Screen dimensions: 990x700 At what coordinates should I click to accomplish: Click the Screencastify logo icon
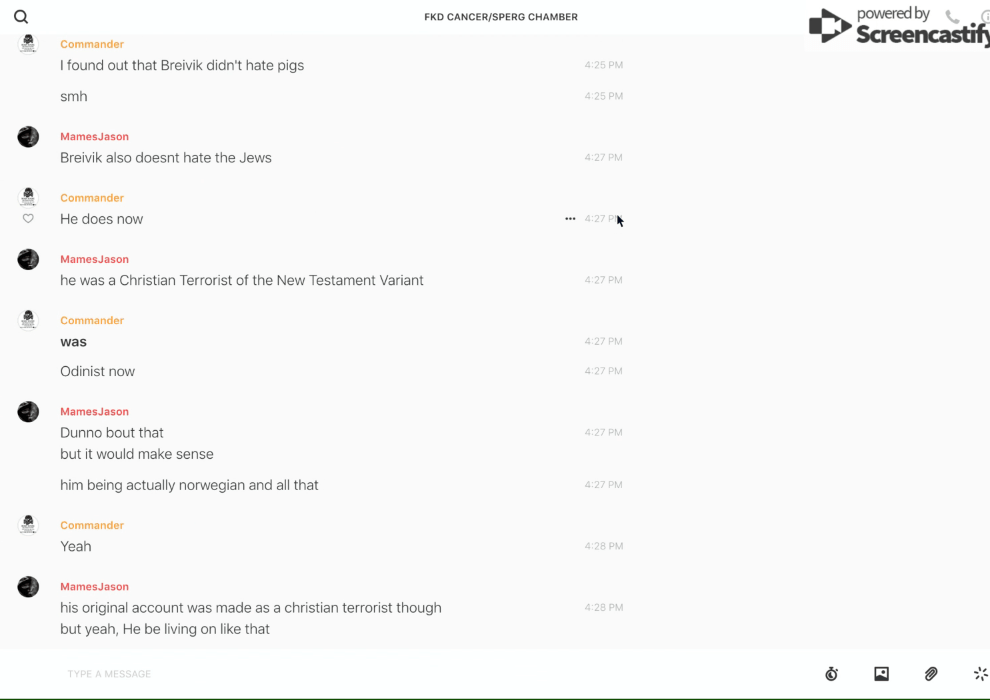point(830,26)
